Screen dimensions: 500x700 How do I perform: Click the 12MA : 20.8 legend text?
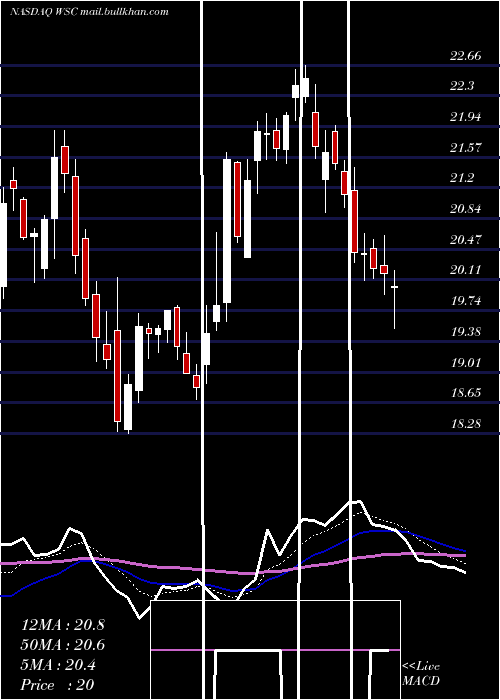tap(63, 625)
